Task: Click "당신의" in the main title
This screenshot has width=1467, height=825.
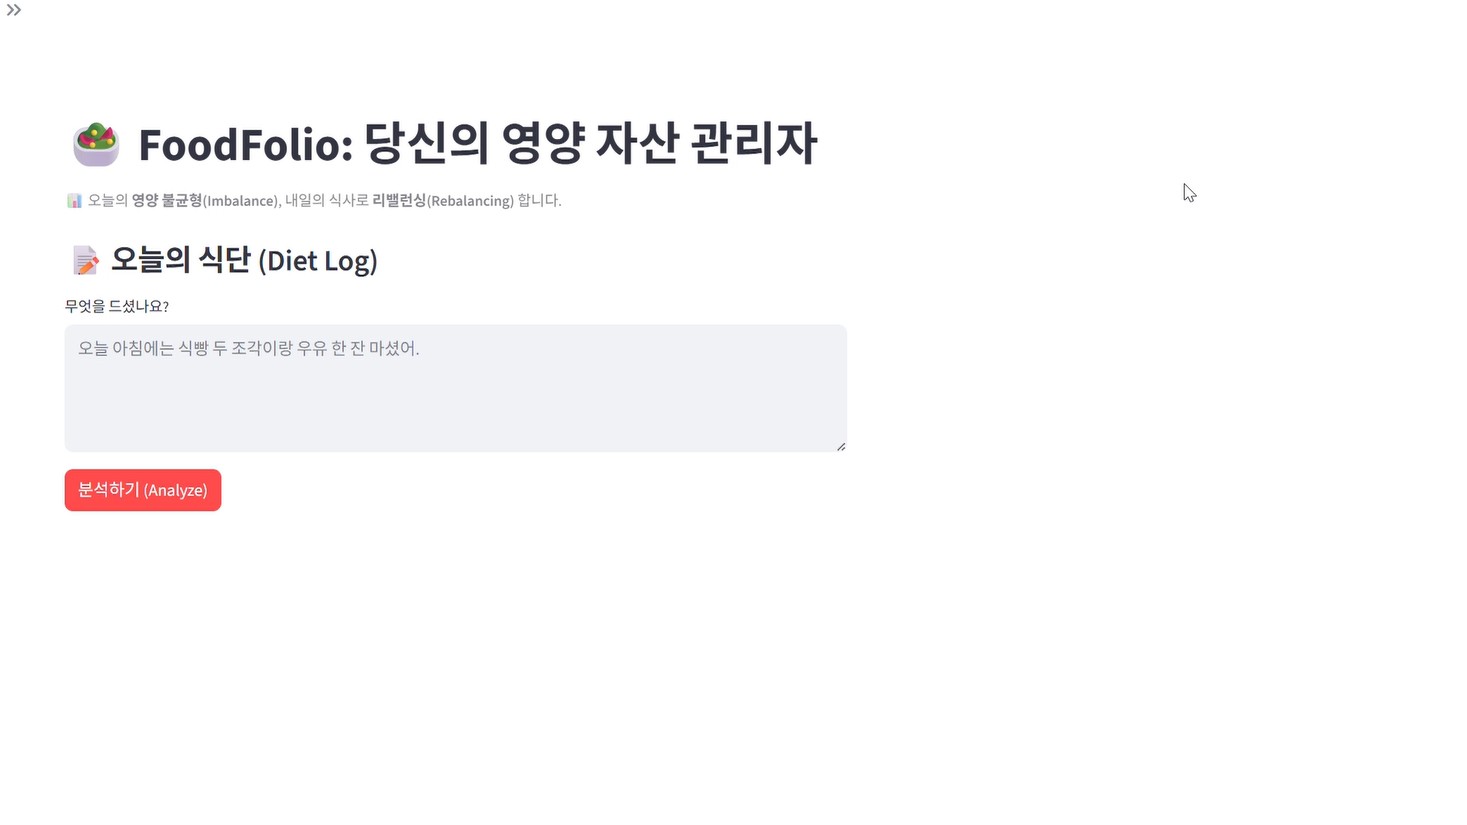Action: click(x=427, y=144)
